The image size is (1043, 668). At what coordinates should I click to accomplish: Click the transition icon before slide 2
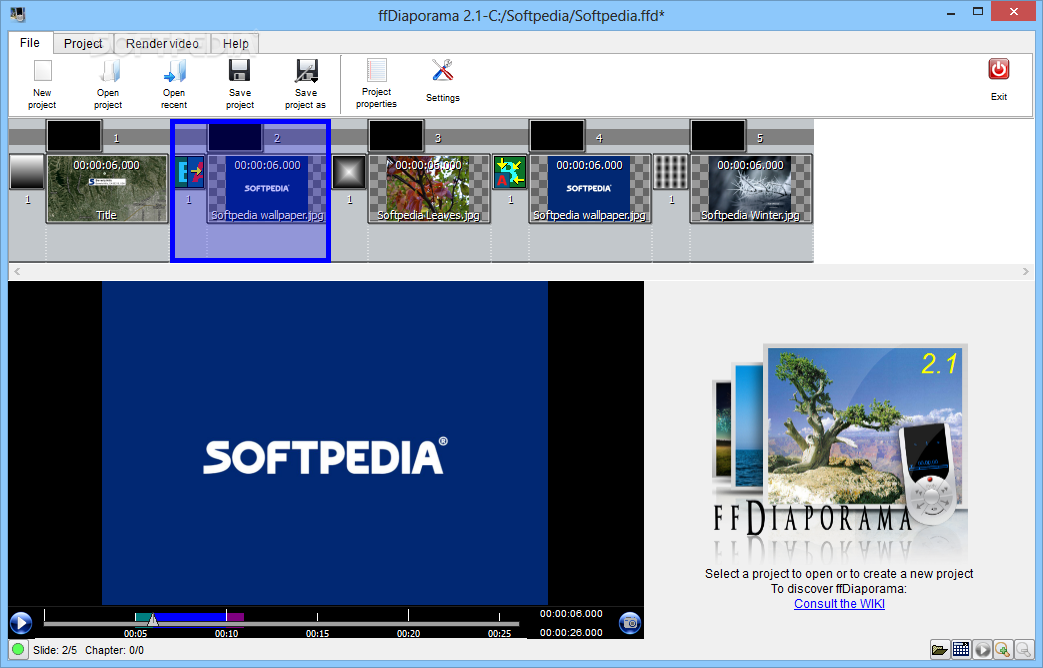(x=189, y=172)
